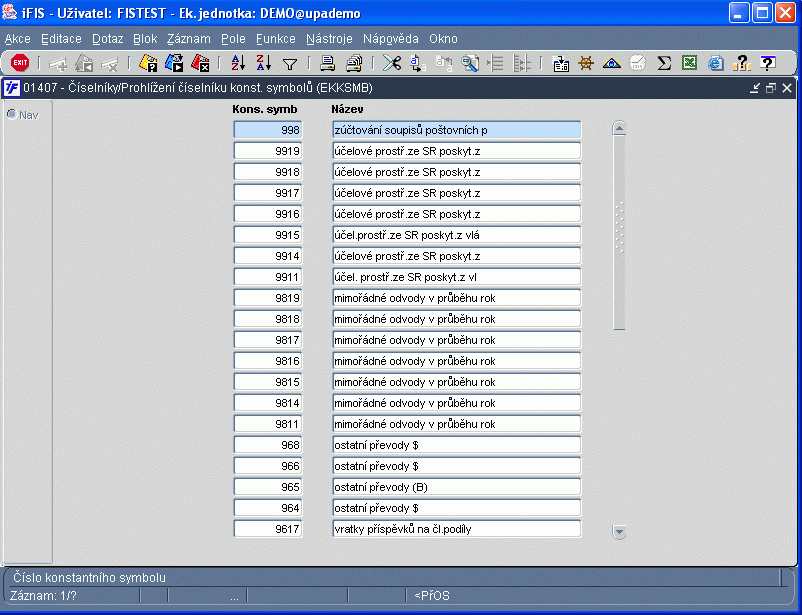Open the Okno menu

point(443,39)
